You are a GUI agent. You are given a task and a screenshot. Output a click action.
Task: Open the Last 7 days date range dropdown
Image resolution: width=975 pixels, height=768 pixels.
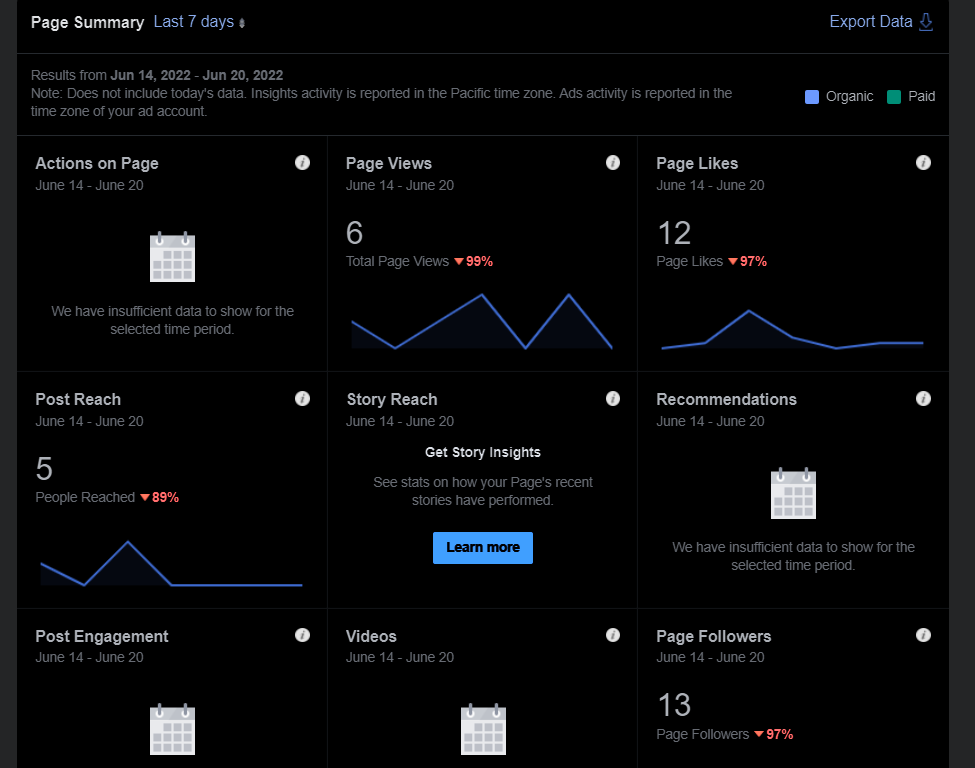[199, 22]
